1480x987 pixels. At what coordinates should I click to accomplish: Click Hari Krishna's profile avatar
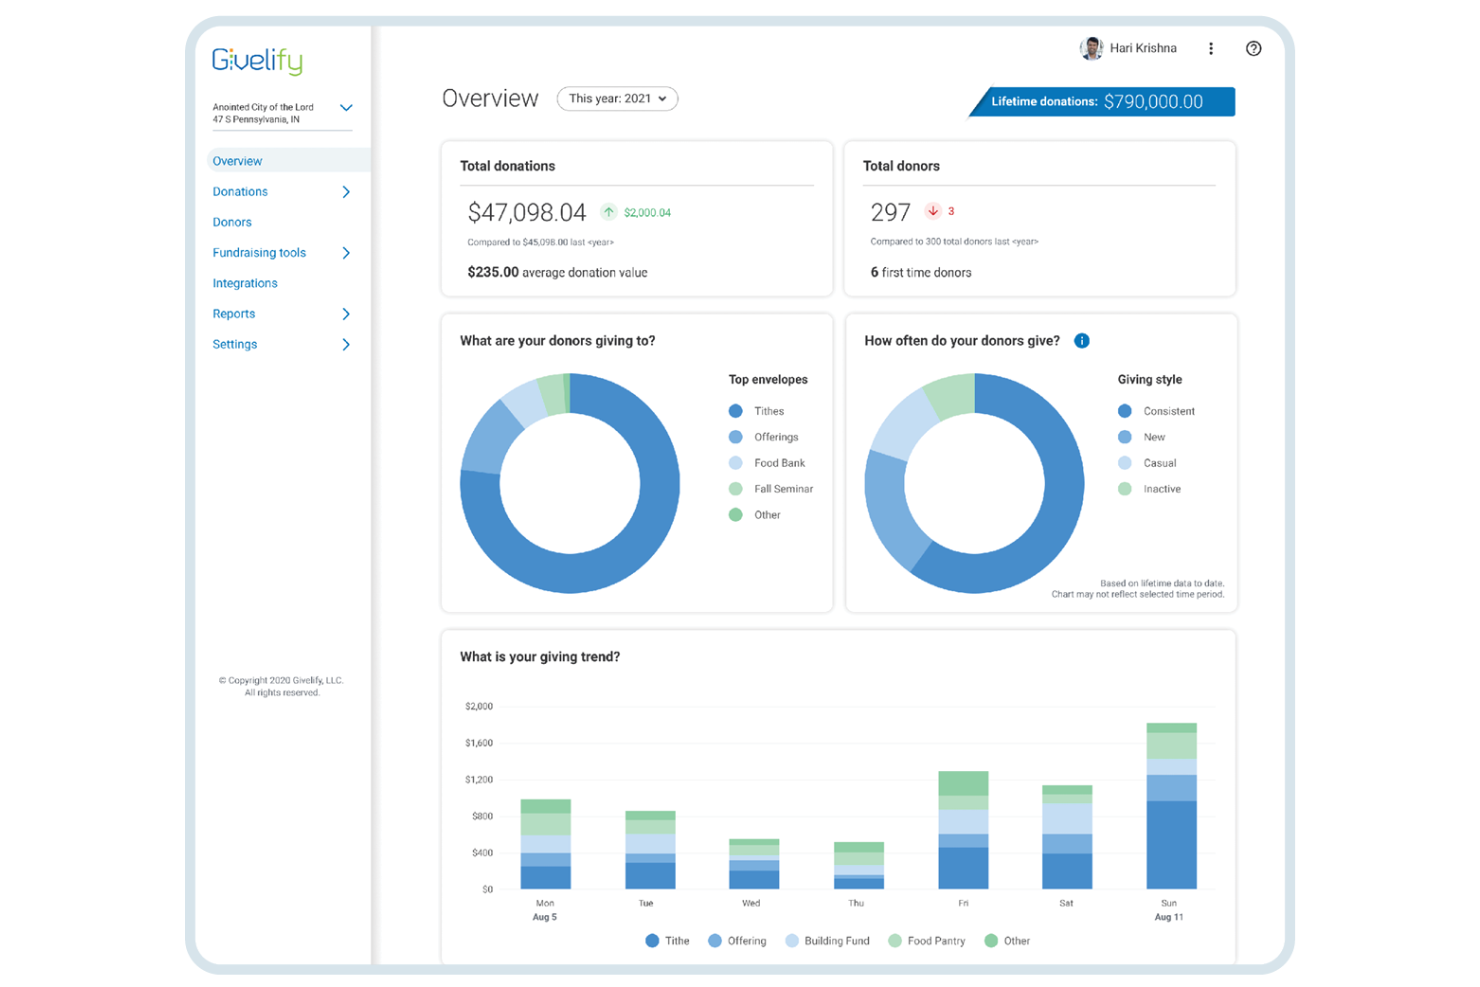click(1091, 47)
